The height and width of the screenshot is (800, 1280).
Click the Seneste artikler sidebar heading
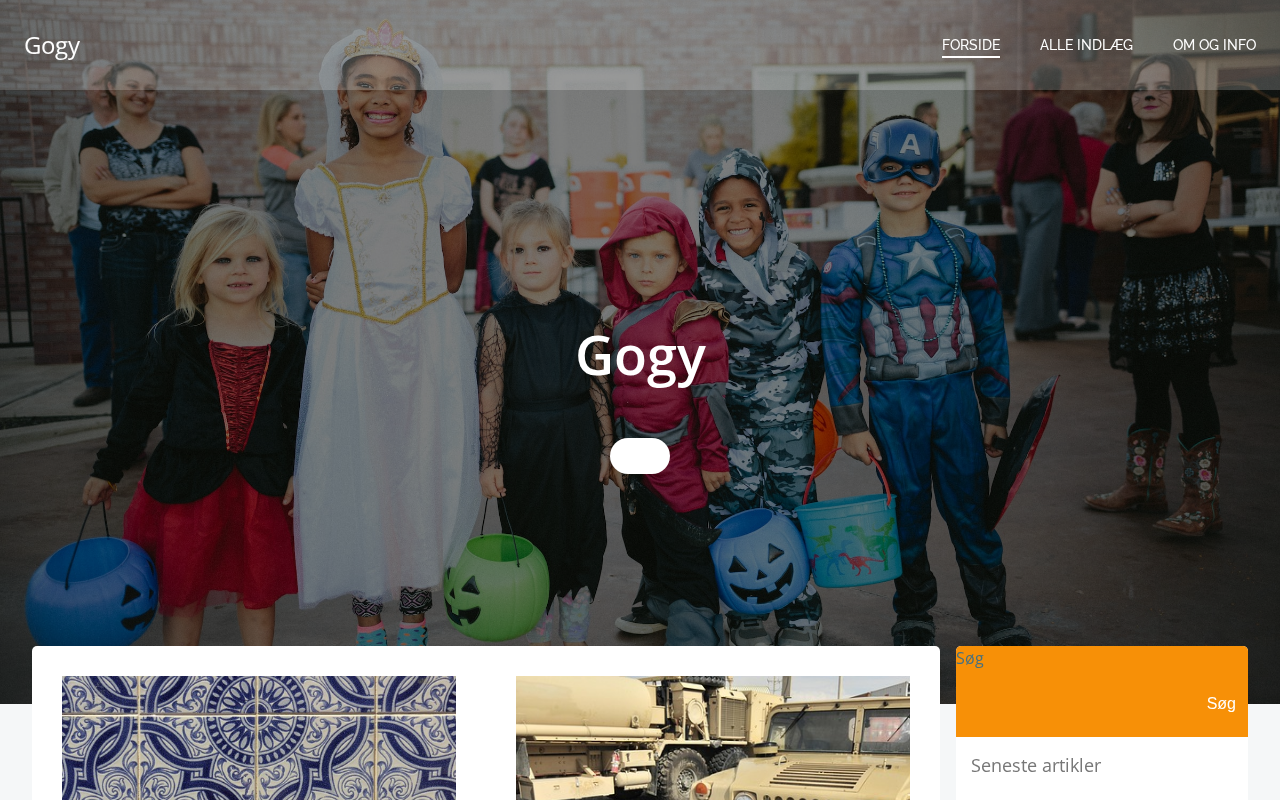tap(1036, 765)
